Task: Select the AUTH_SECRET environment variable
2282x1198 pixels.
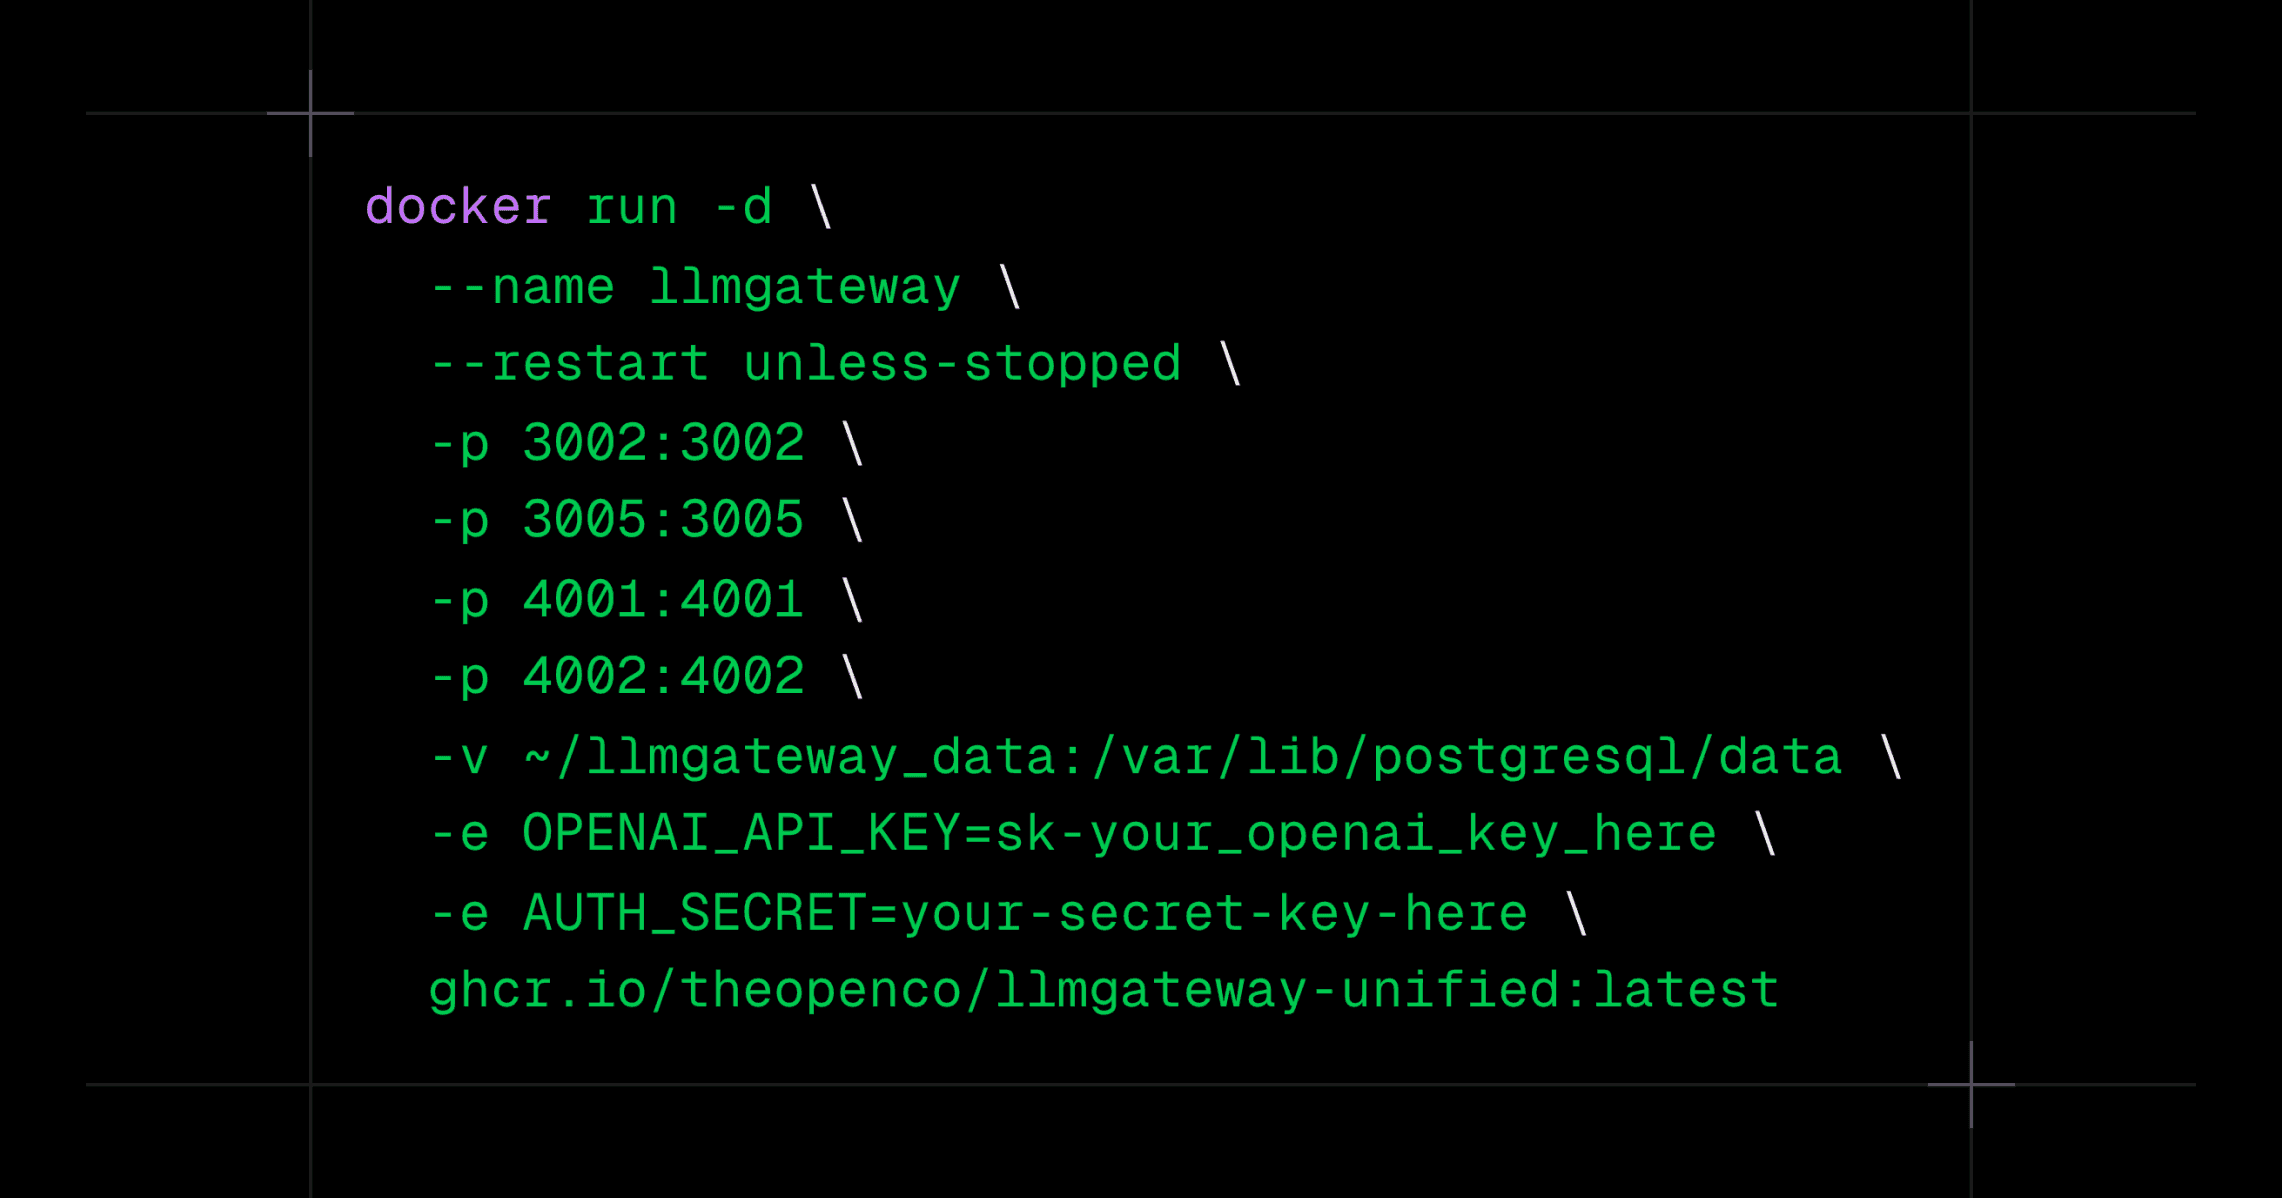Action: click(1025, 913)
